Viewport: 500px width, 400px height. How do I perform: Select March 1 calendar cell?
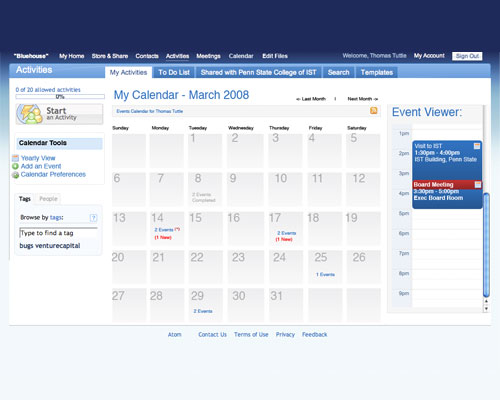pos(205,150)
